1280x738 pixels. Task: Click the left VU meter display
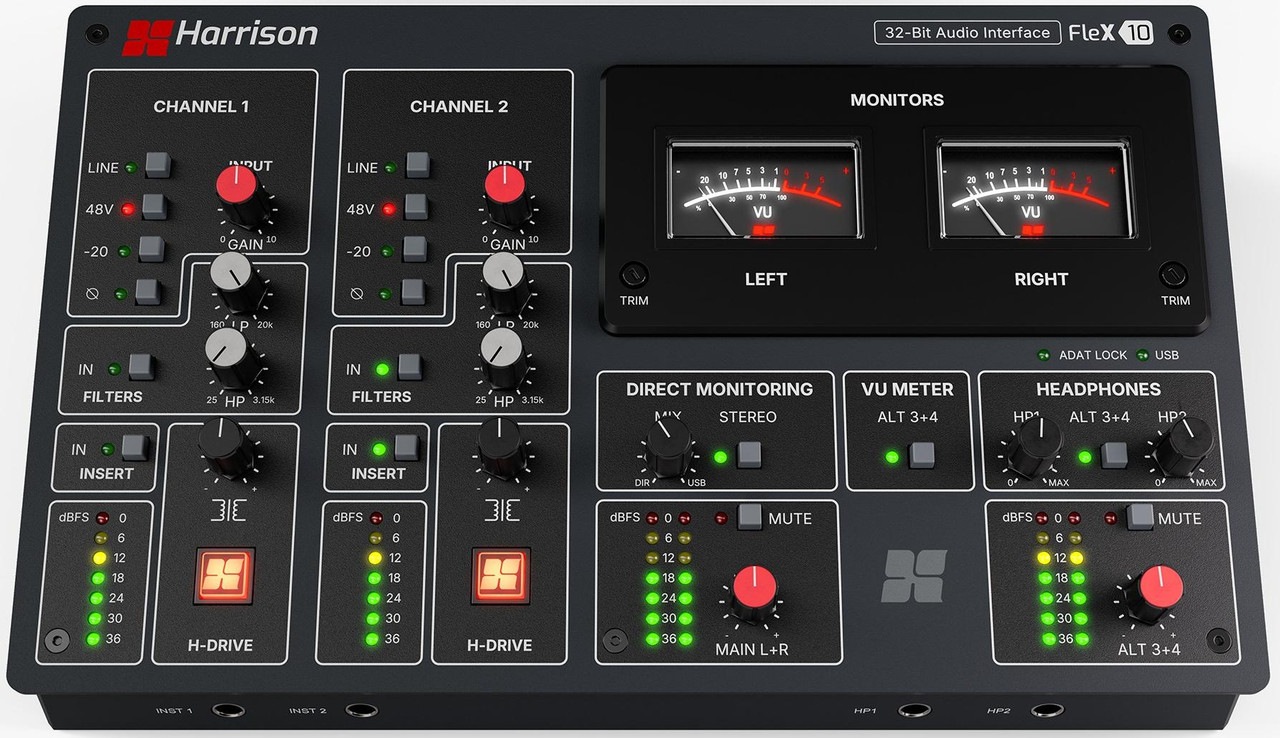765,190
